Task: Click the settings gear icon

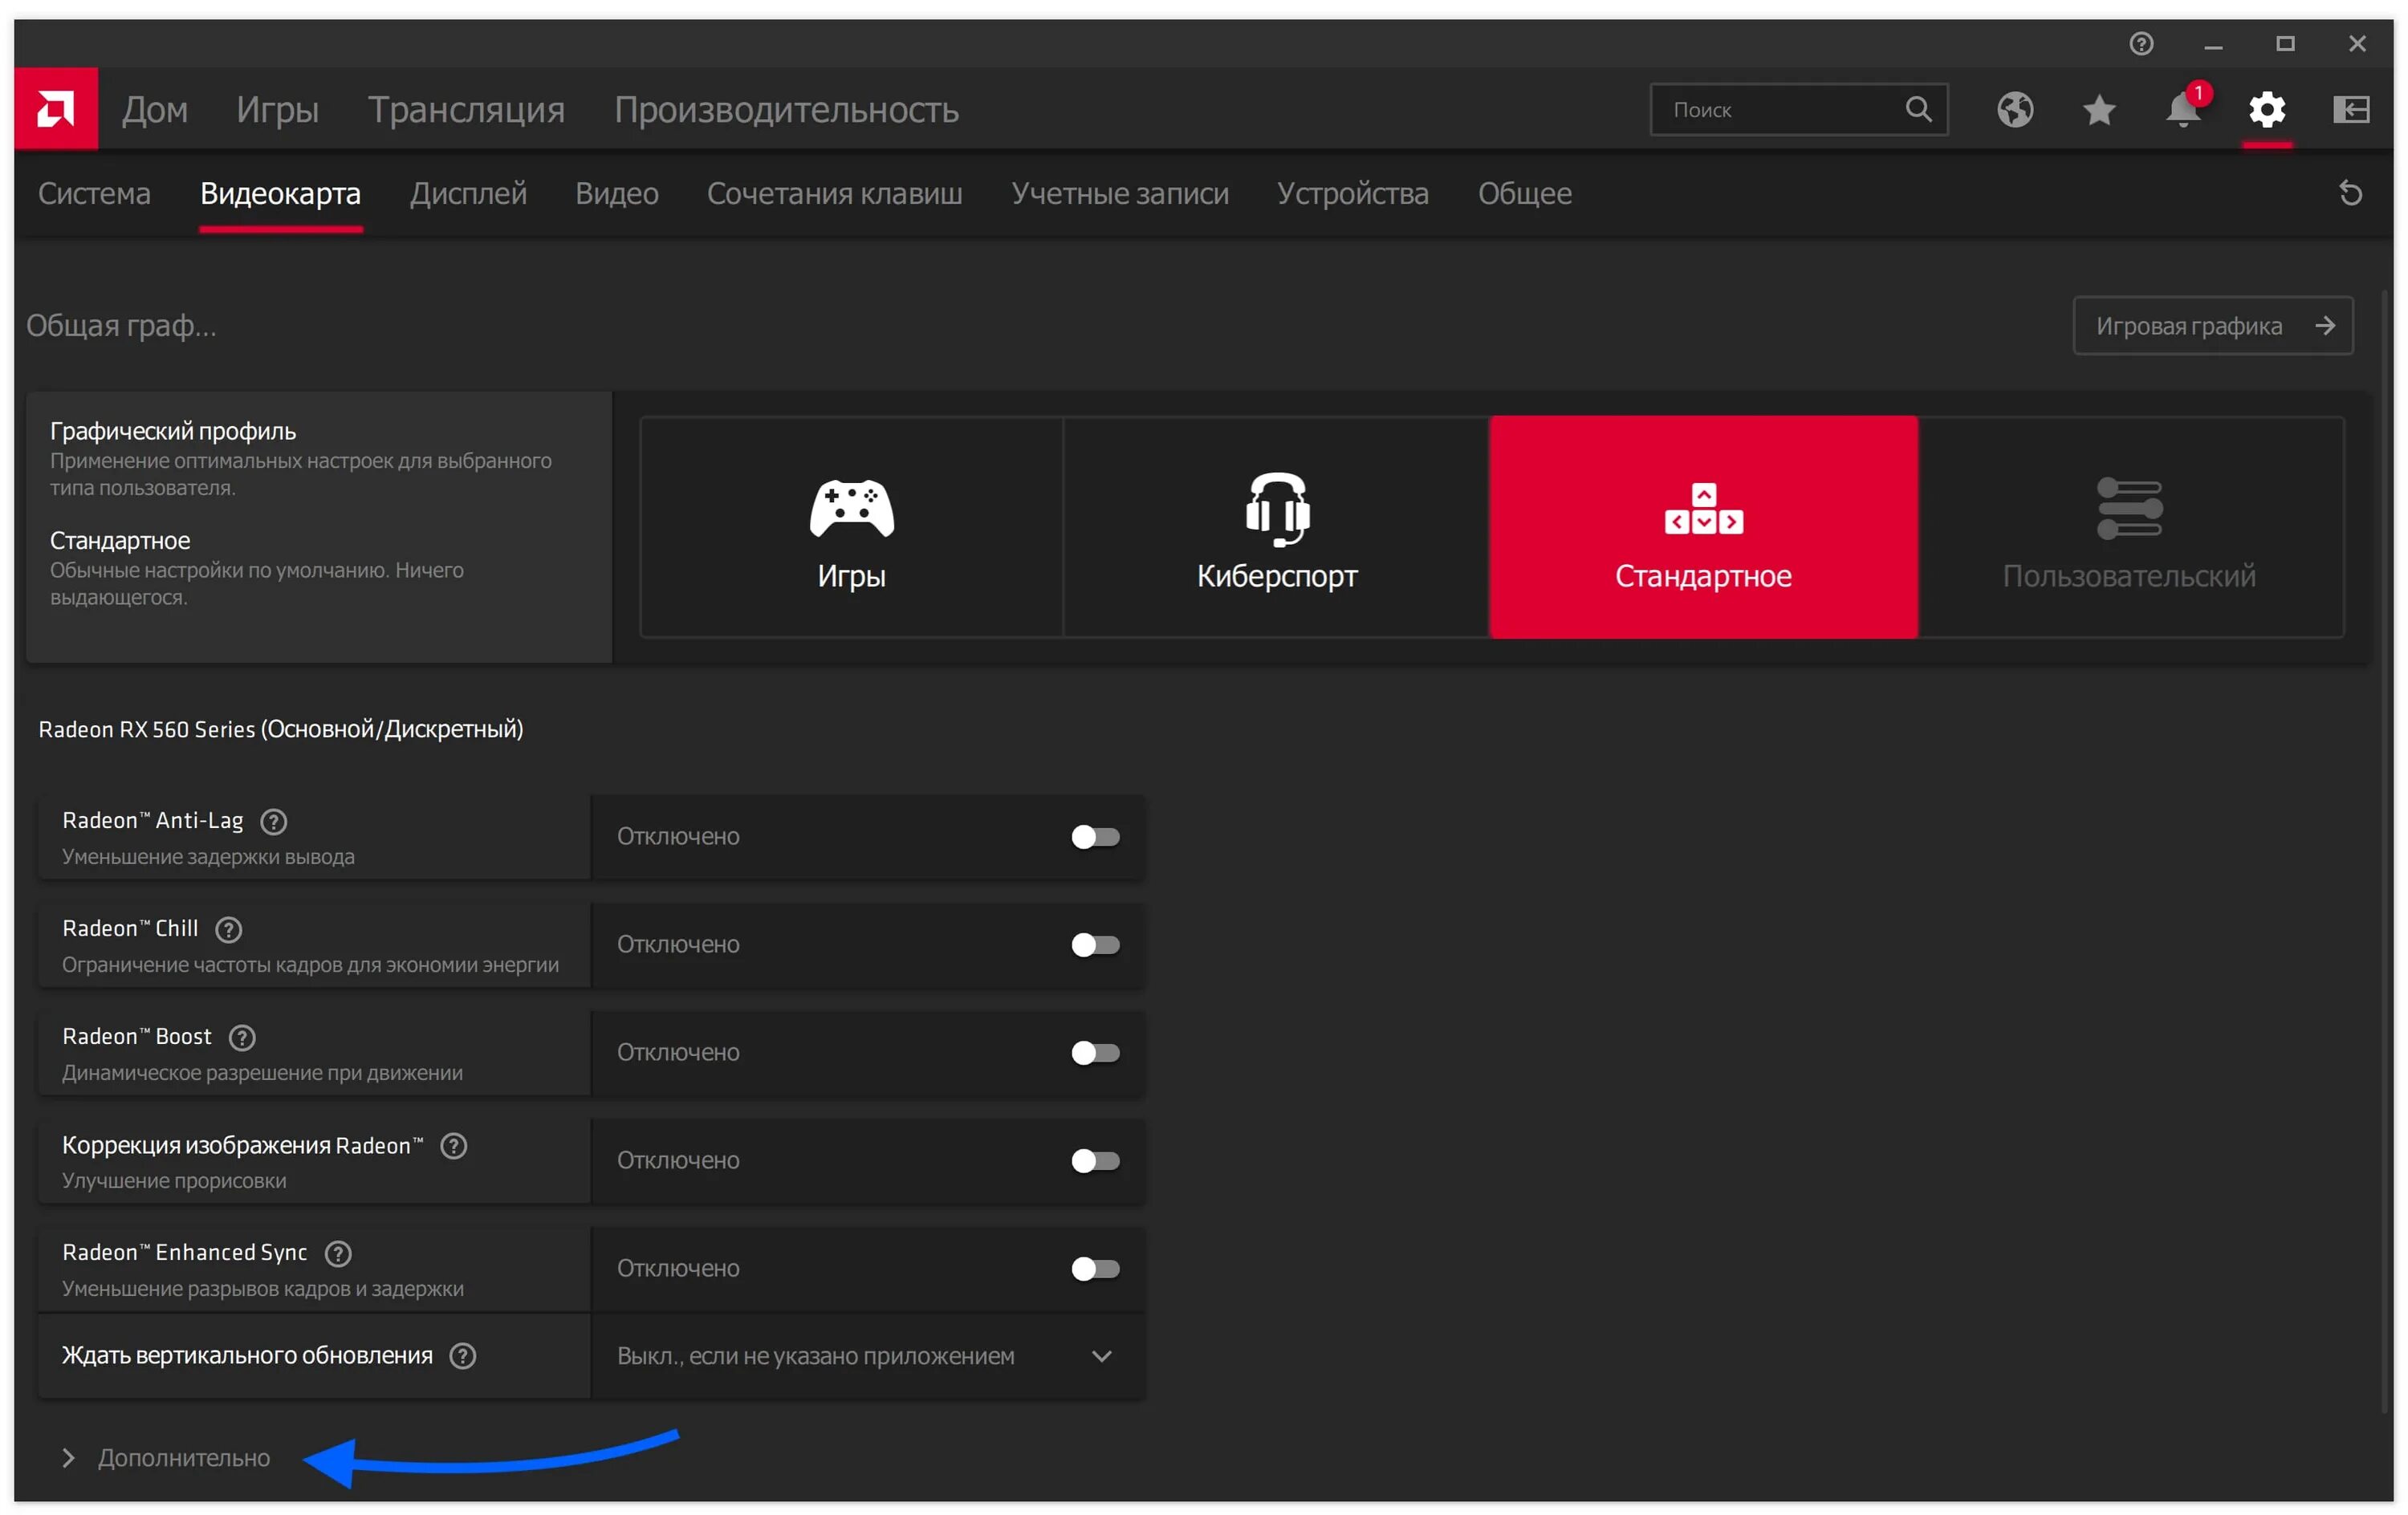Action: (x=2268, y=110)
